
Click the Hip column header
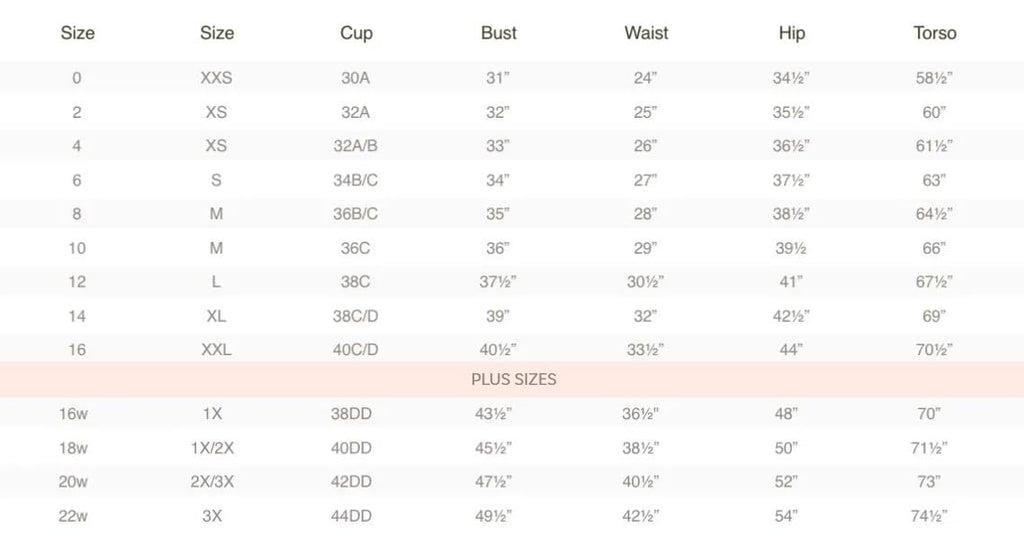791,33
